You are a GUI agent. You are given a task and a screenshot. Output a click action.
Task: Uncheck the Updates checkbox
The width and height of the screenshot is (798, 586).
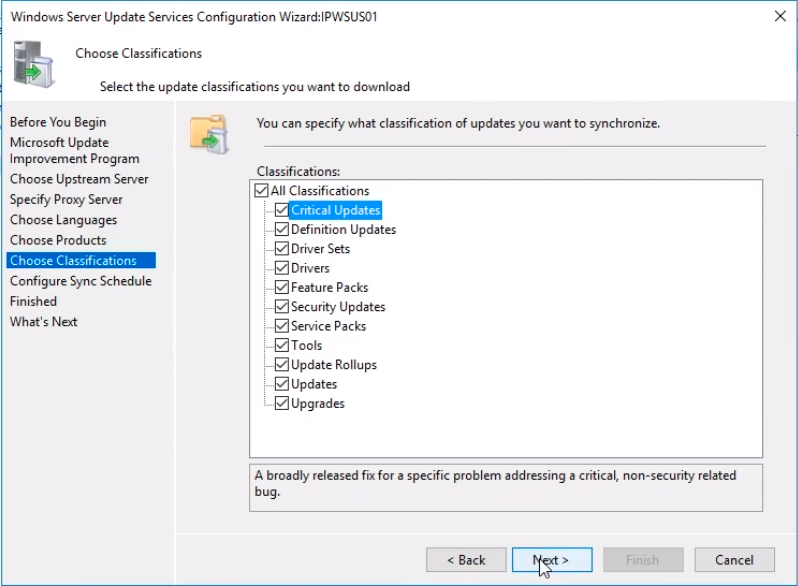tap(281, 384)
